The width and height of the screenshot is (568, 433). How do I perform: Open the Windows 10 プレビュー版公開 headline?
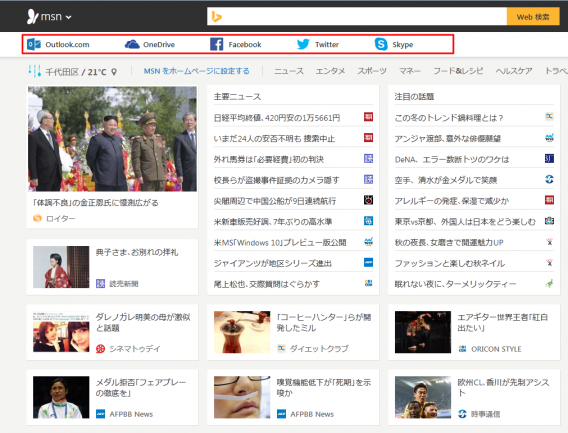pyautogui.click(x=280, y=242)
